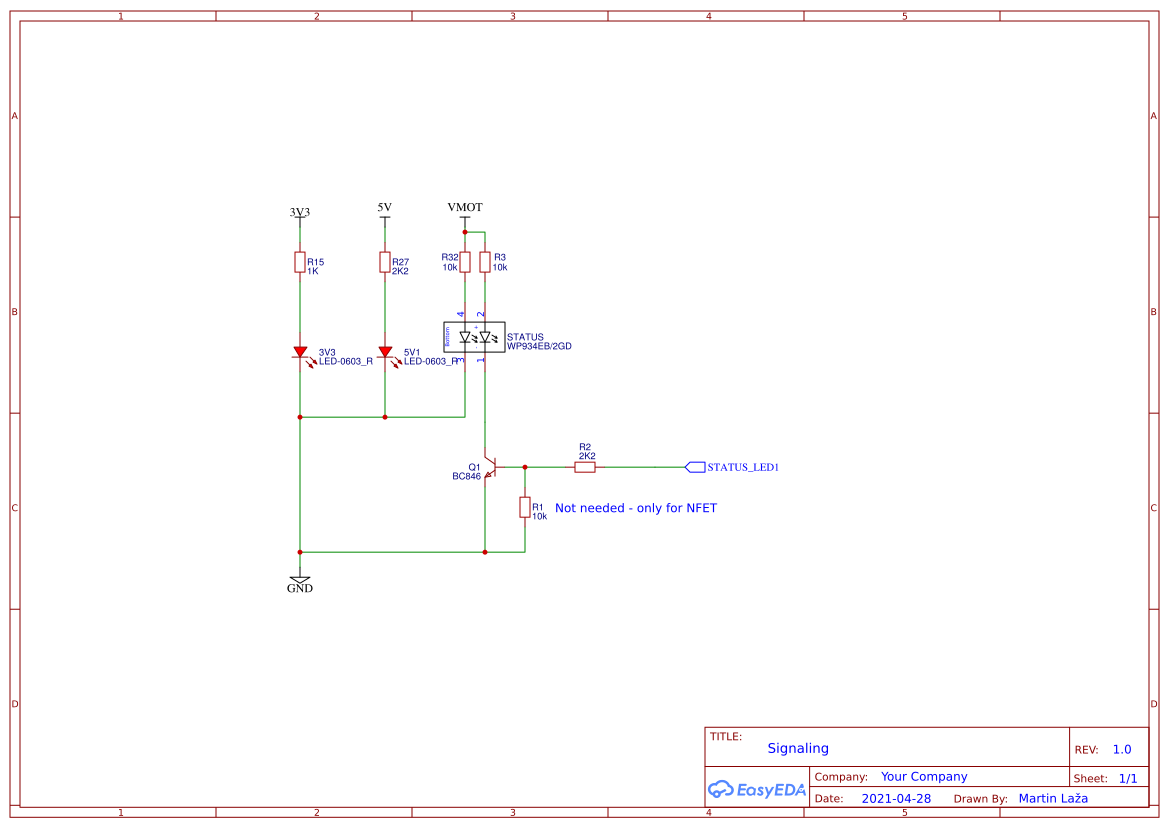Select the date 2021-04-28 field
The image size is (1169, 828).
[x=896, y=798]
